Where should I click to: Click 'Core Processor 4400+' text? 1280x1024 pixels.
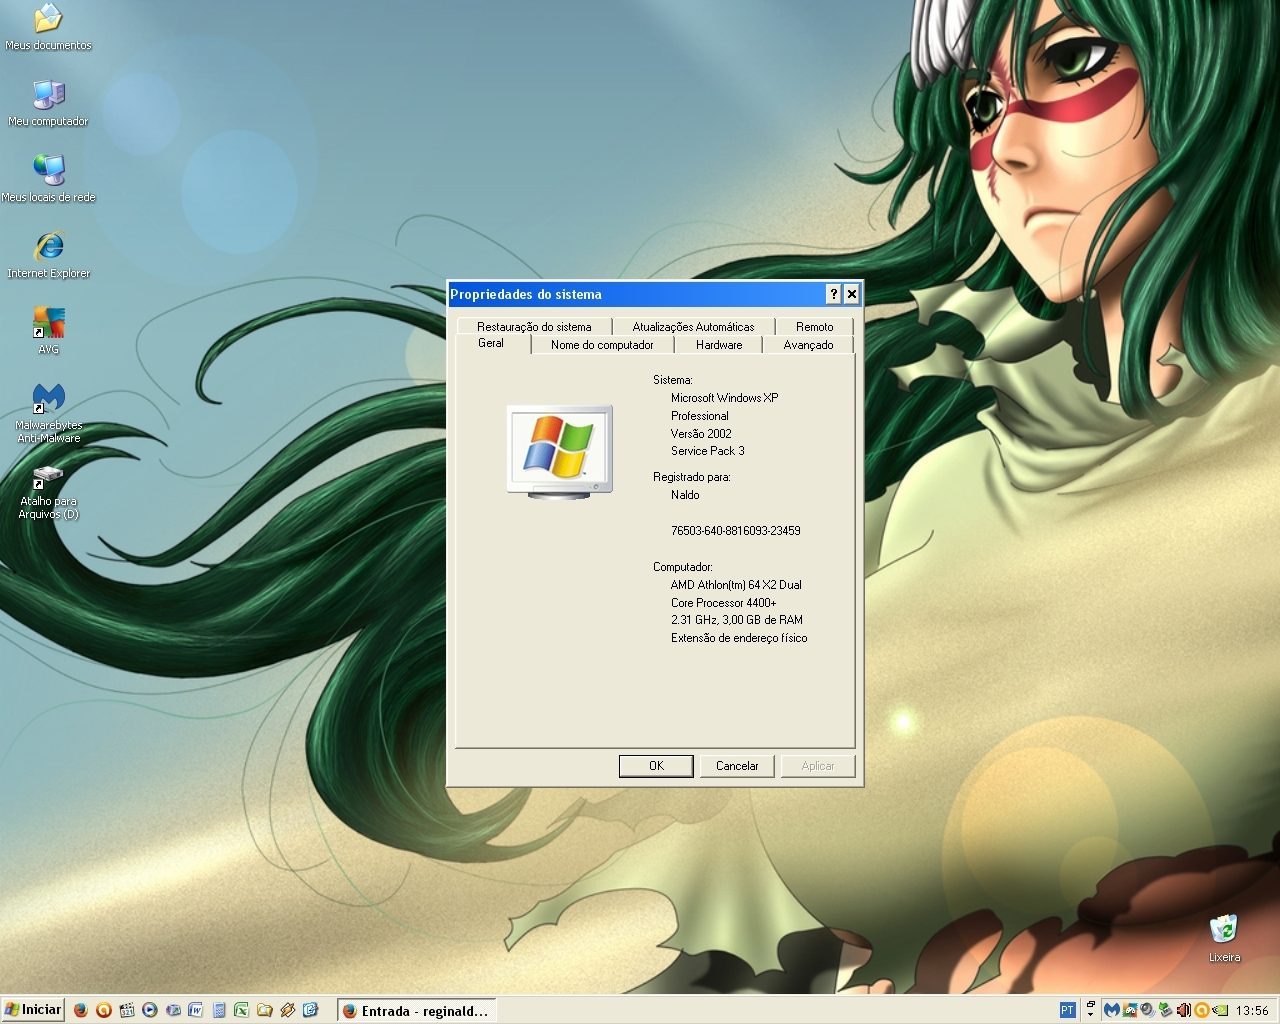pyautogui.click(x=723, y=603)
